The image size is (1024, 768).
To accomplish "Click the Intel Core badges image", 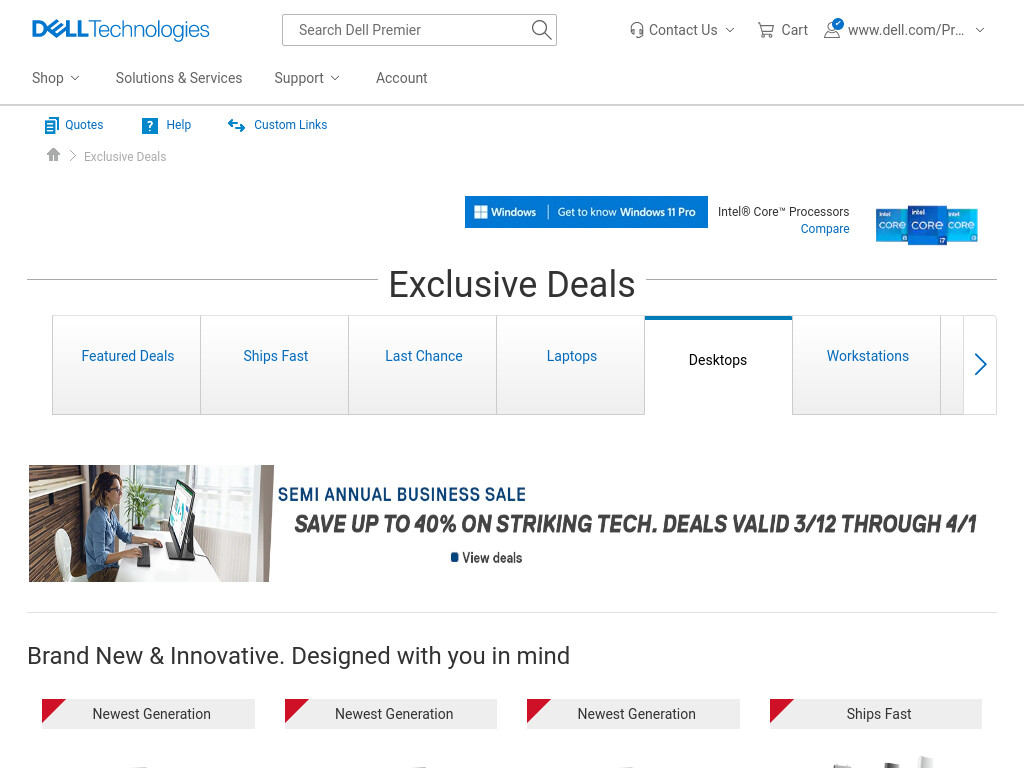I will 926,225.
